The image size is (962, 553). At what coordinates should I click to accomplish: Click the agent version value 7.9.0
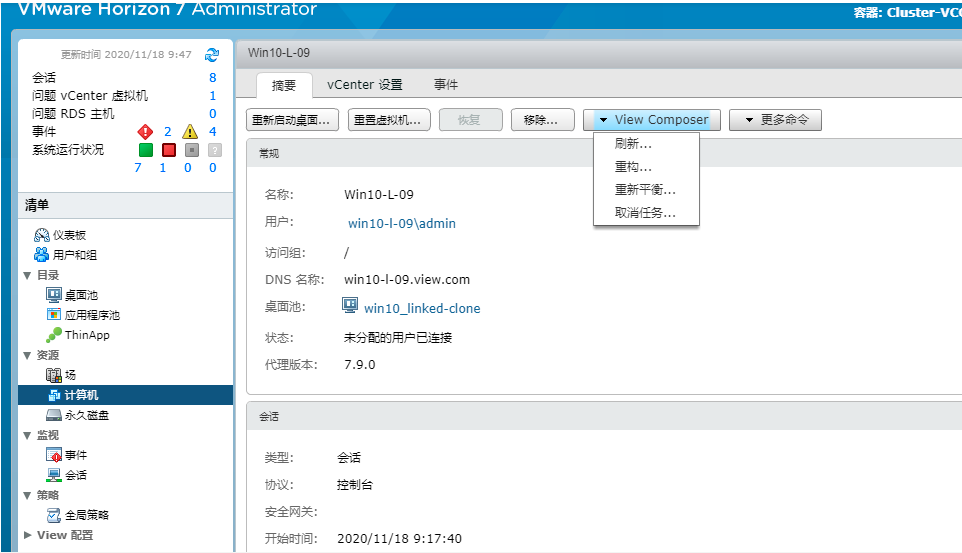pos(360,365)
